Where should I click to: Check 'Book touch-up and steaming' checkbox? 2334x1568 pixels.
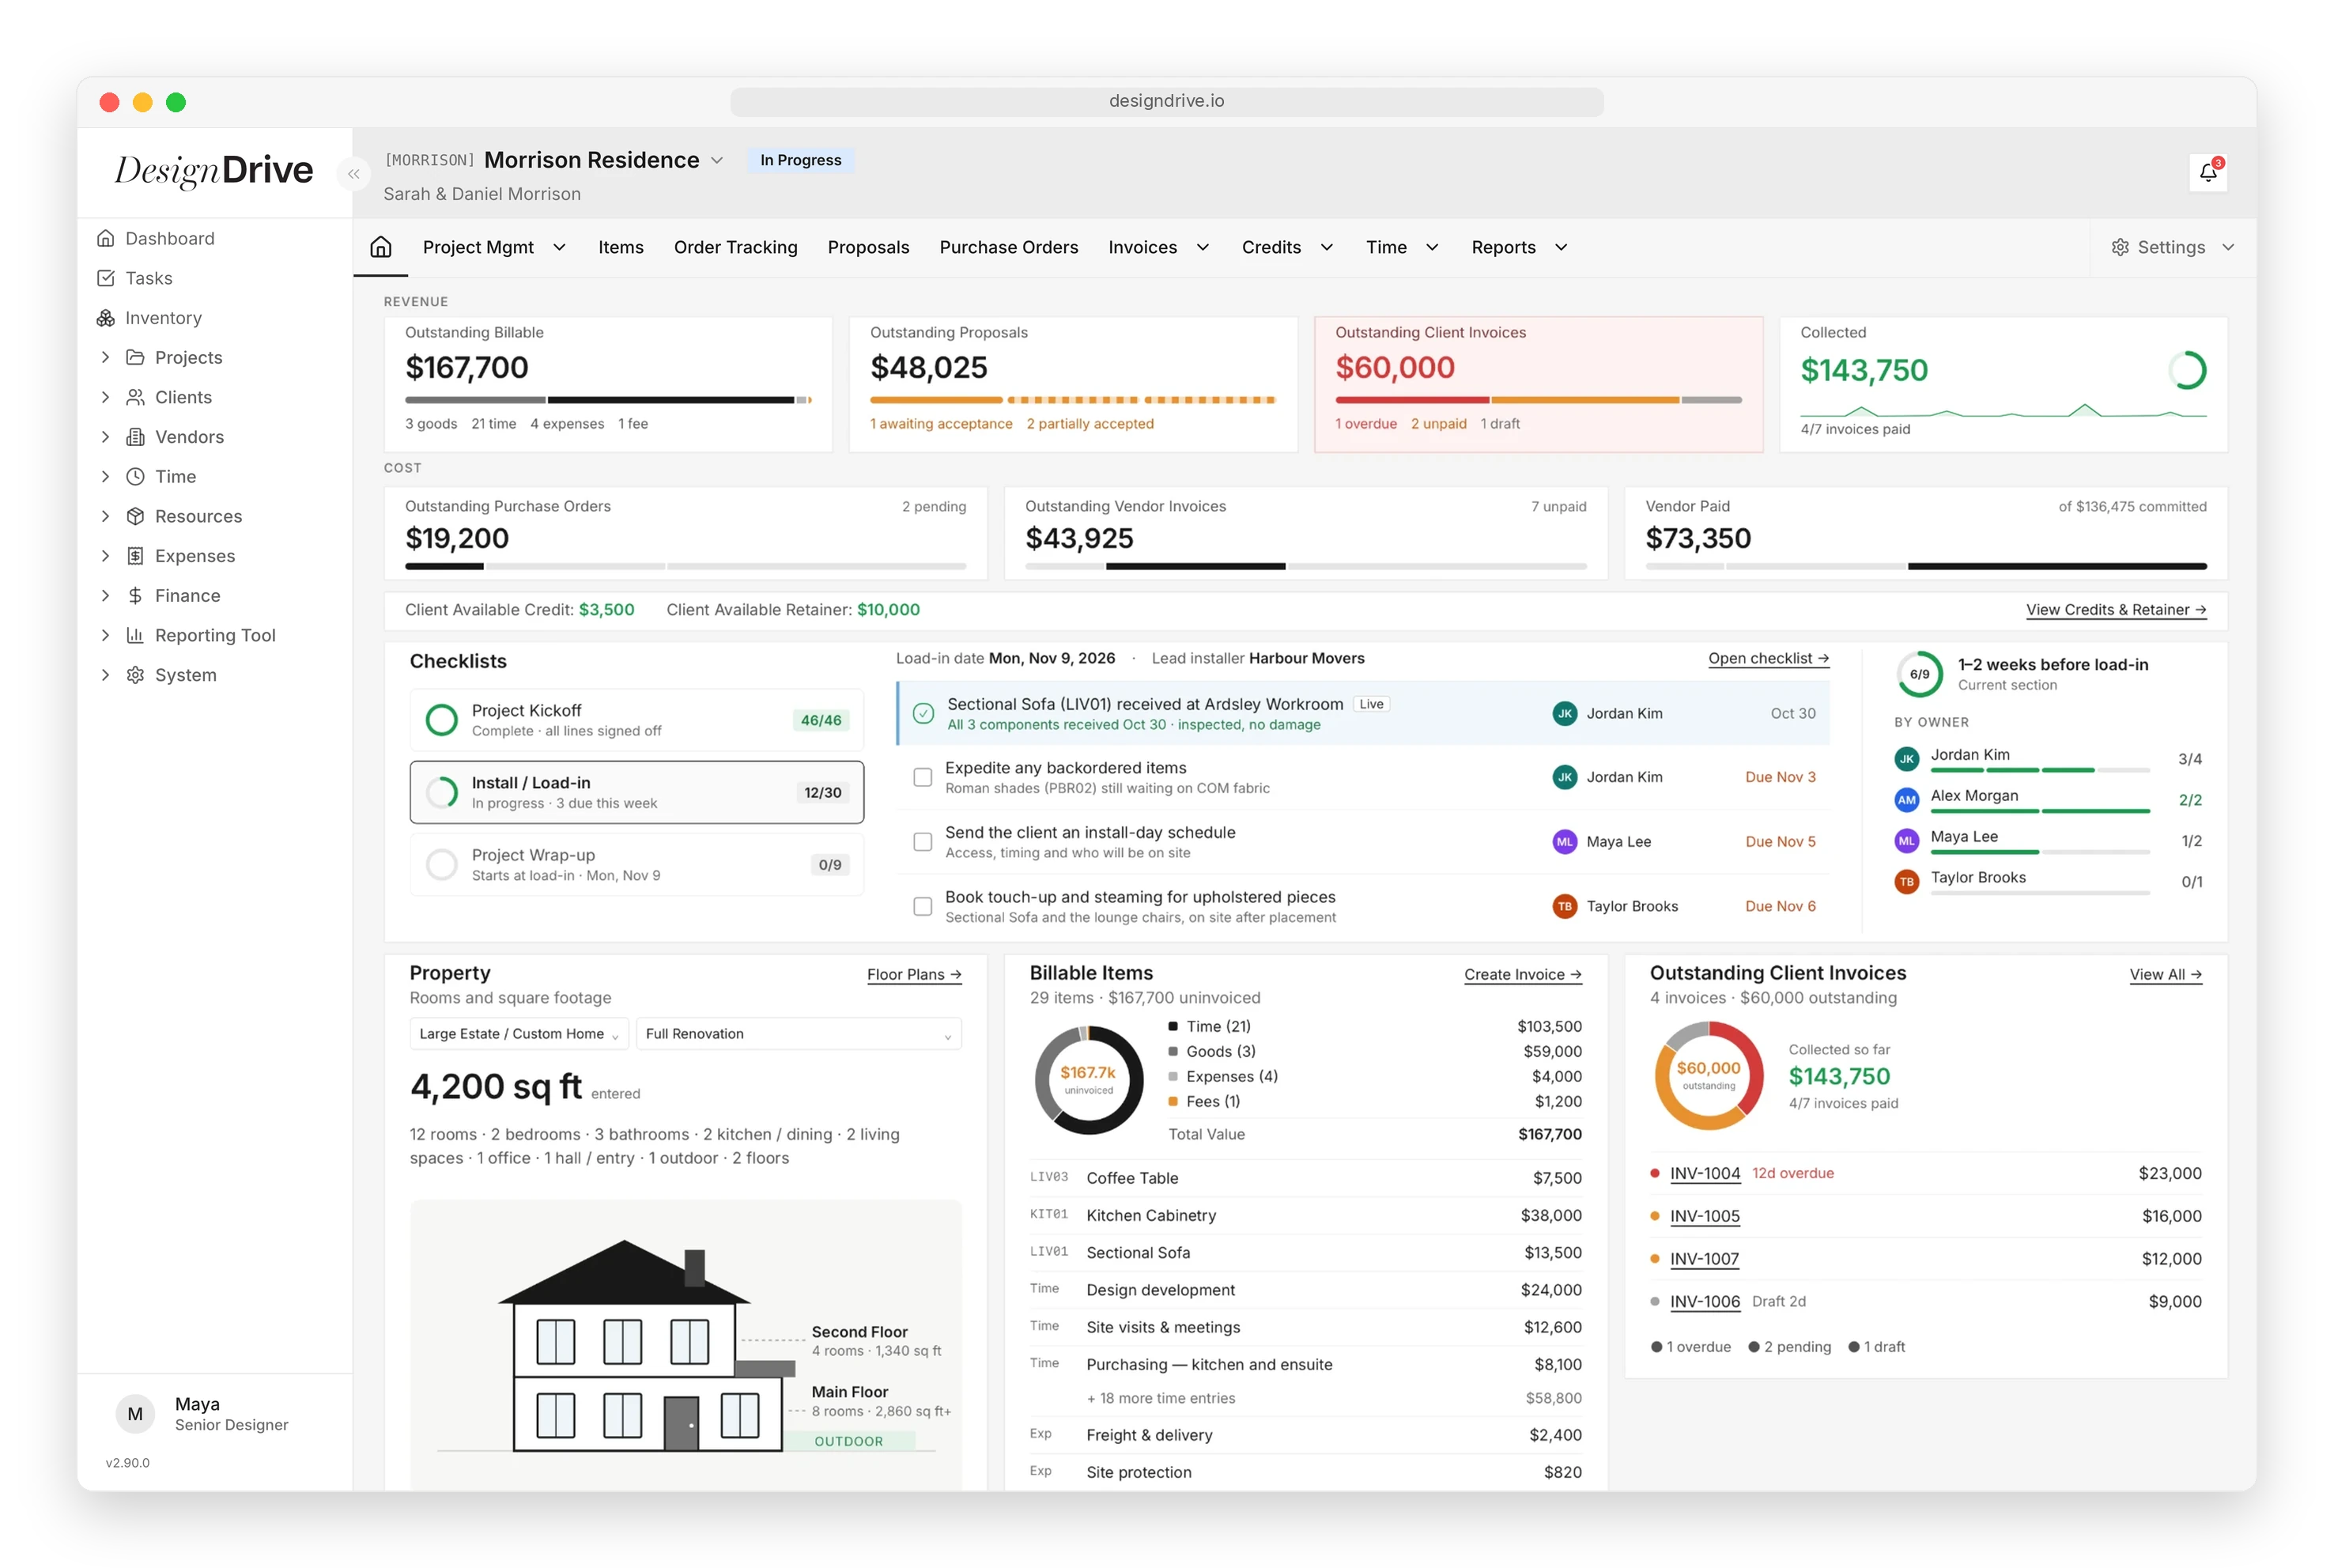point(922,906)
